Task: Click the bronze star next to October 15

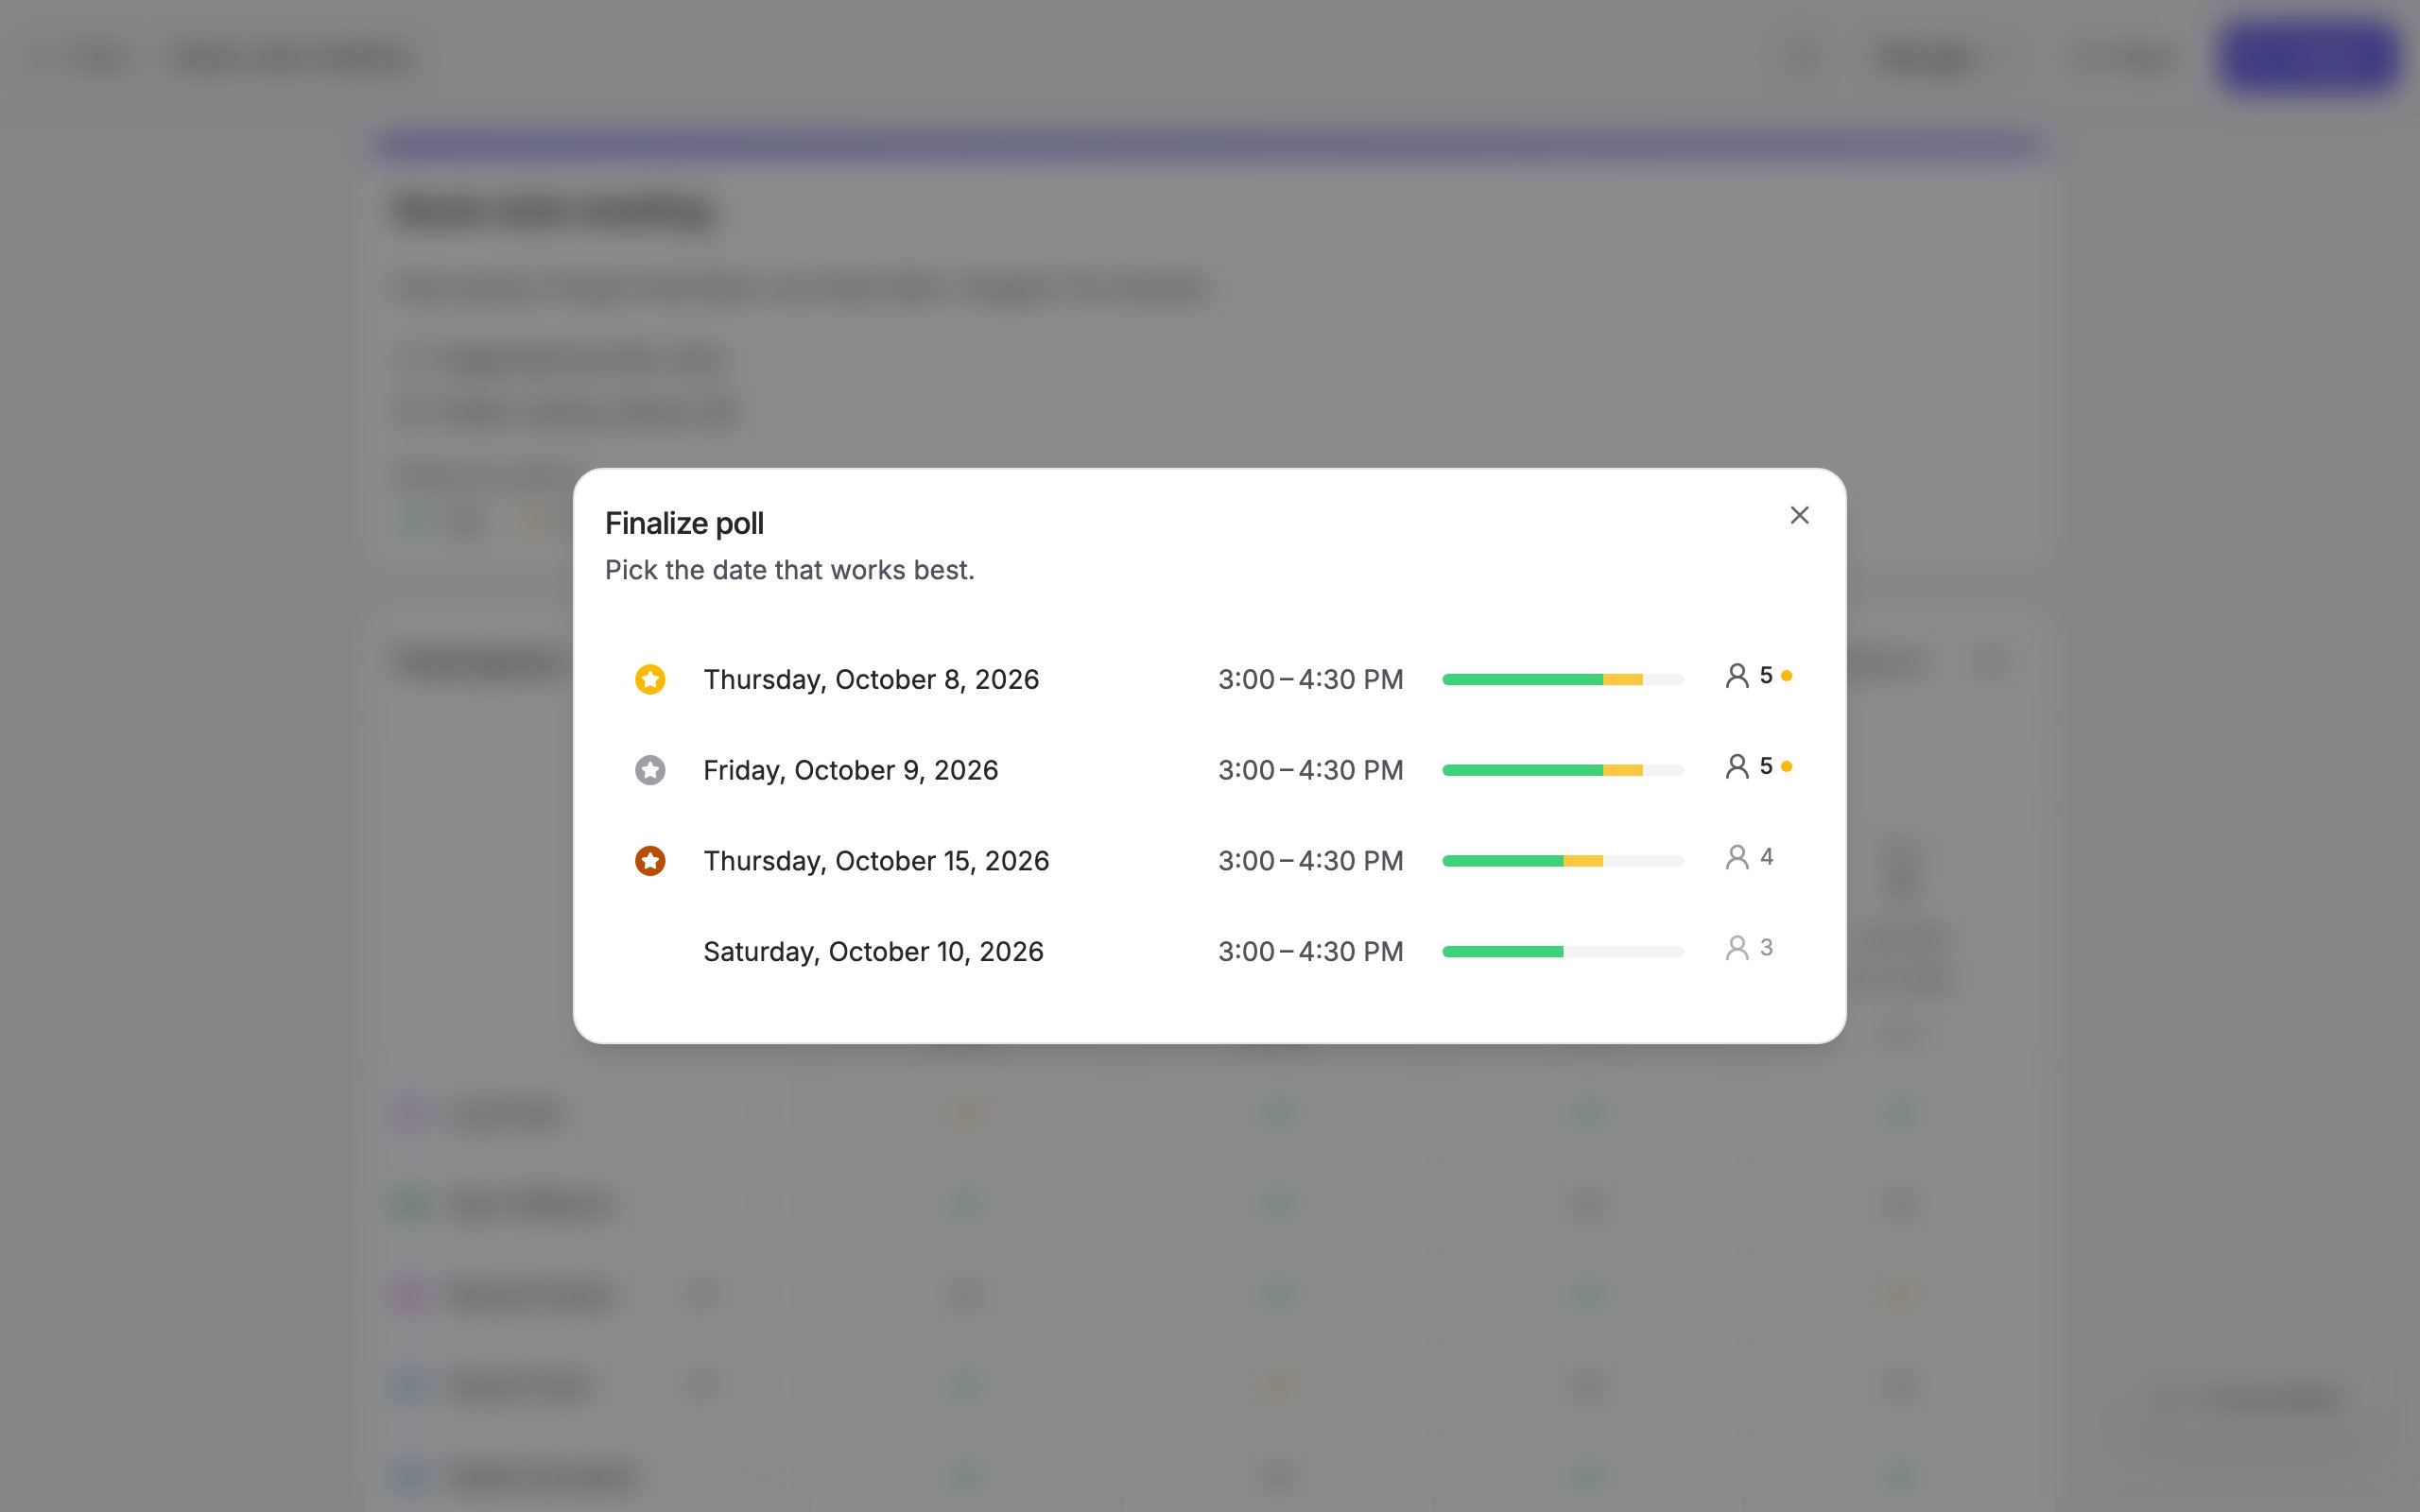Action: click(650, 861)
